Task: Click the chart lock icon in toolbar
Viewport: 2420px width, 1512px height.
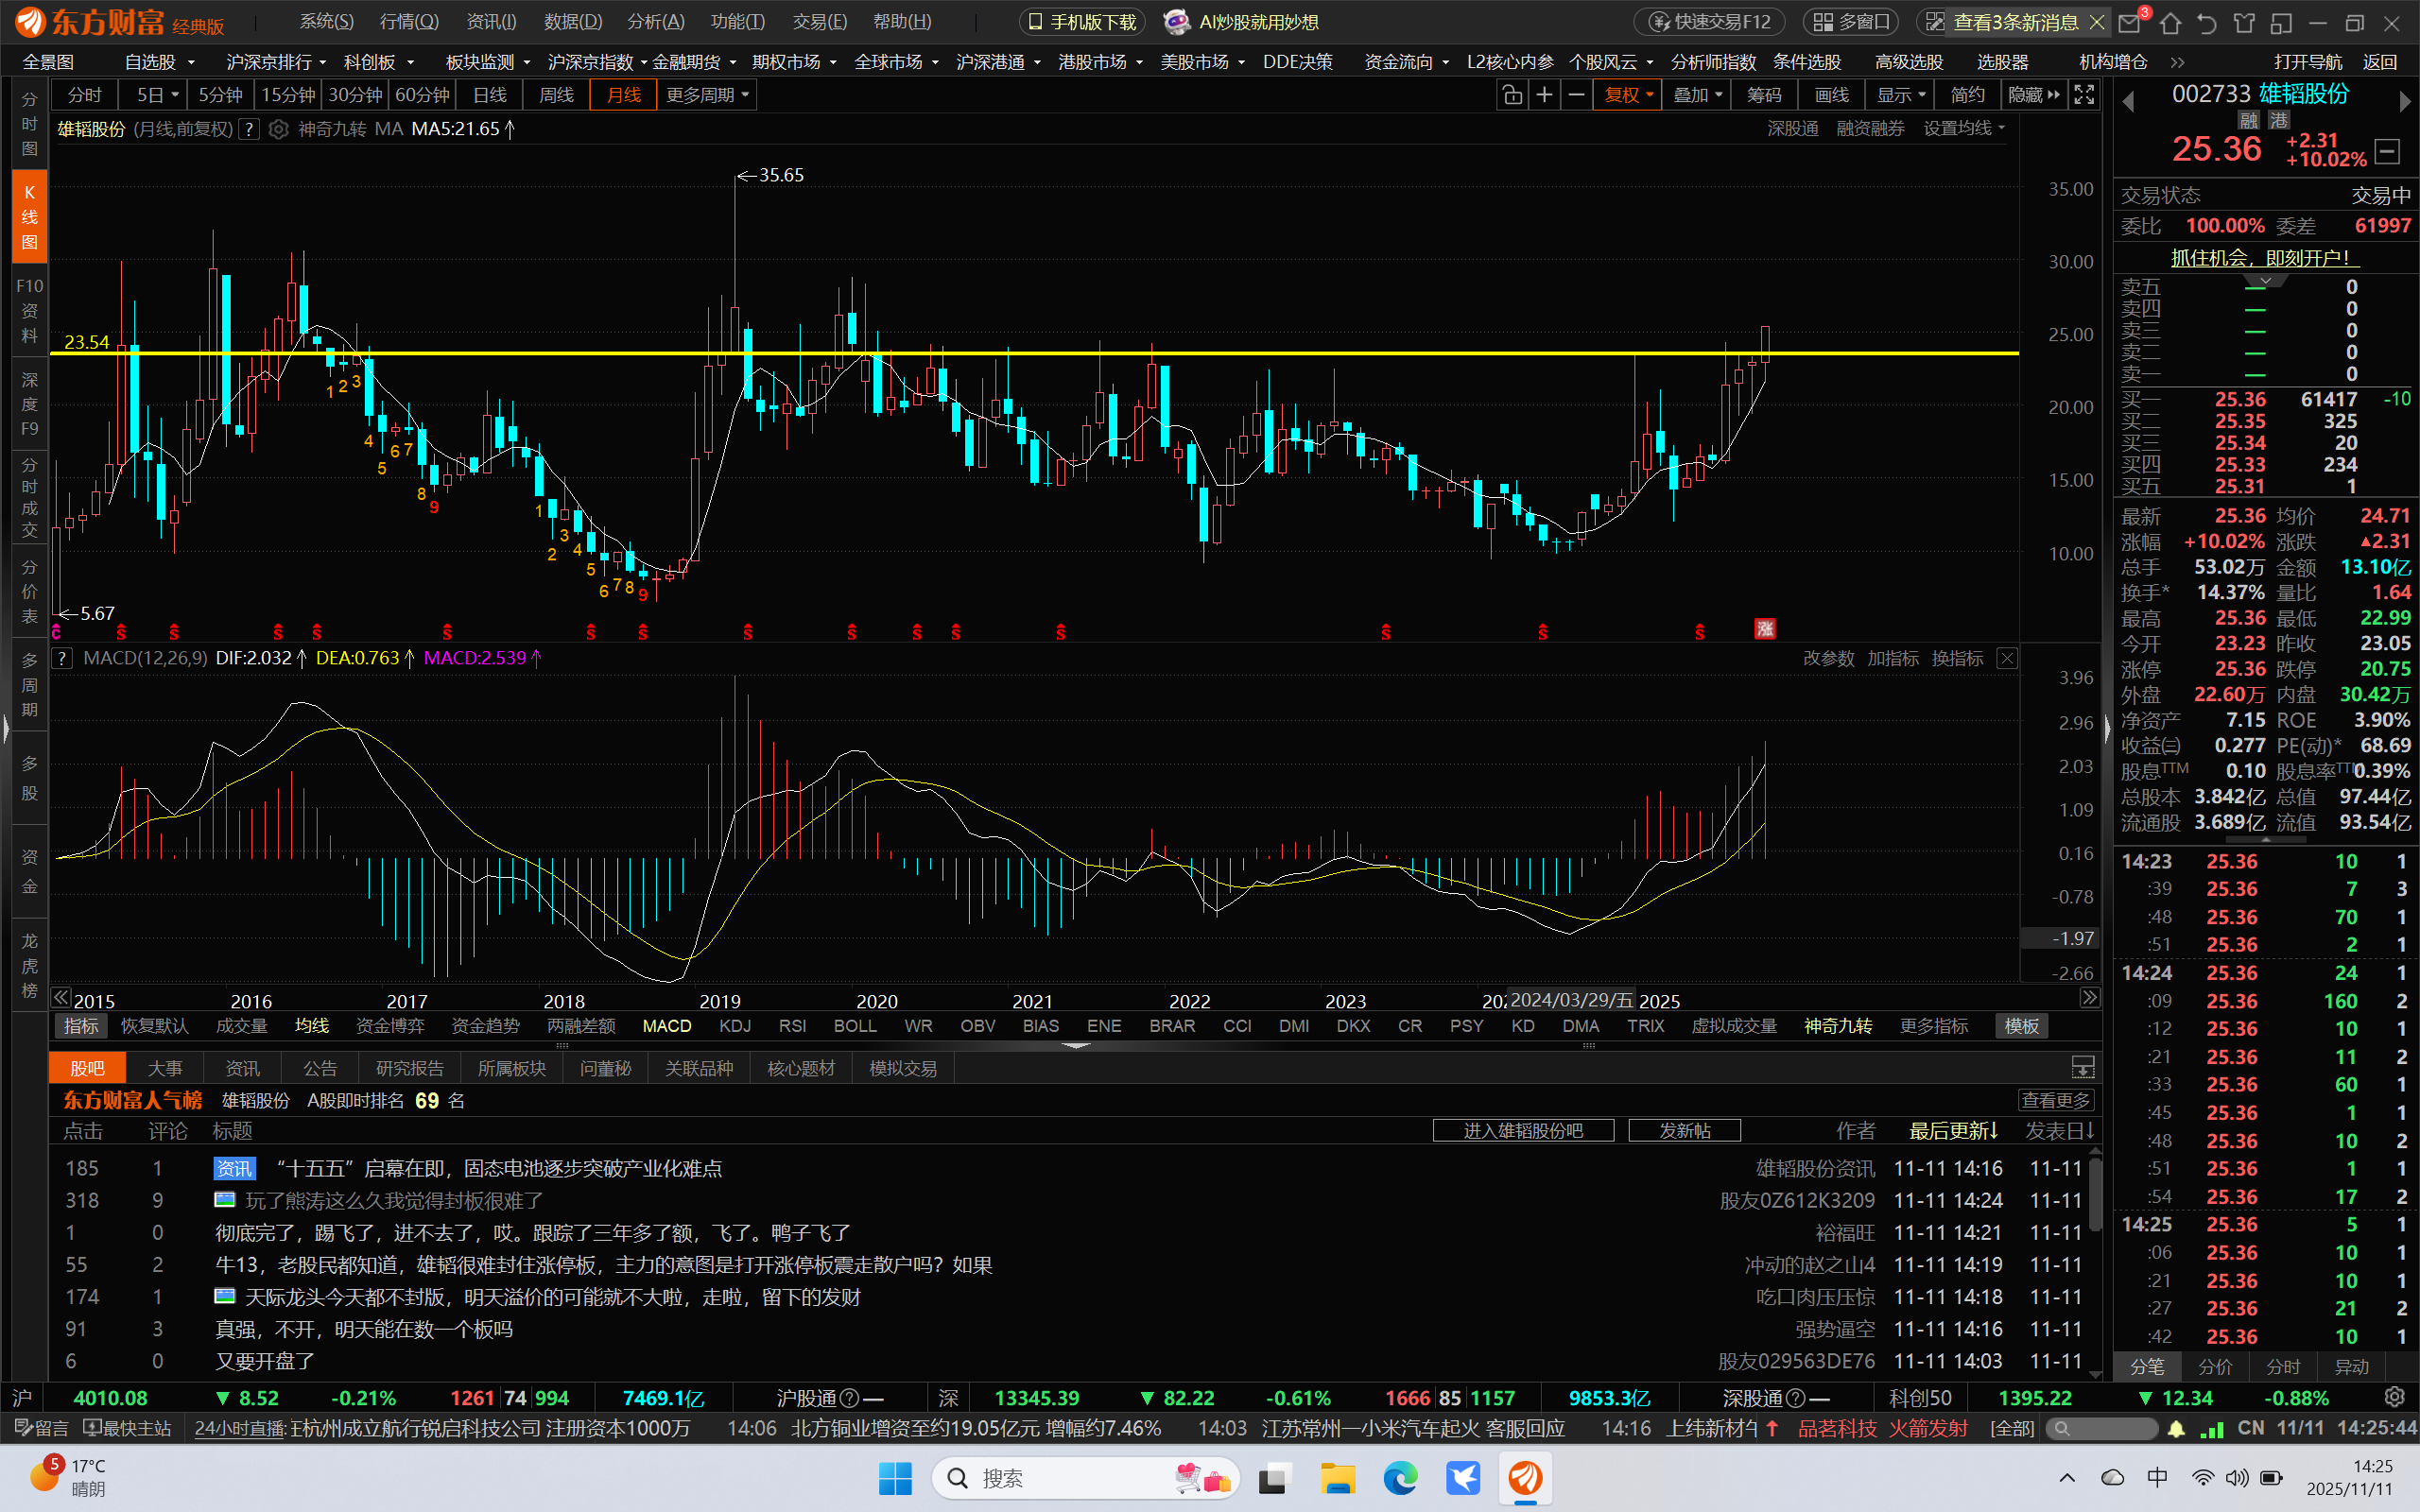Action: (x=1512, y=95)
